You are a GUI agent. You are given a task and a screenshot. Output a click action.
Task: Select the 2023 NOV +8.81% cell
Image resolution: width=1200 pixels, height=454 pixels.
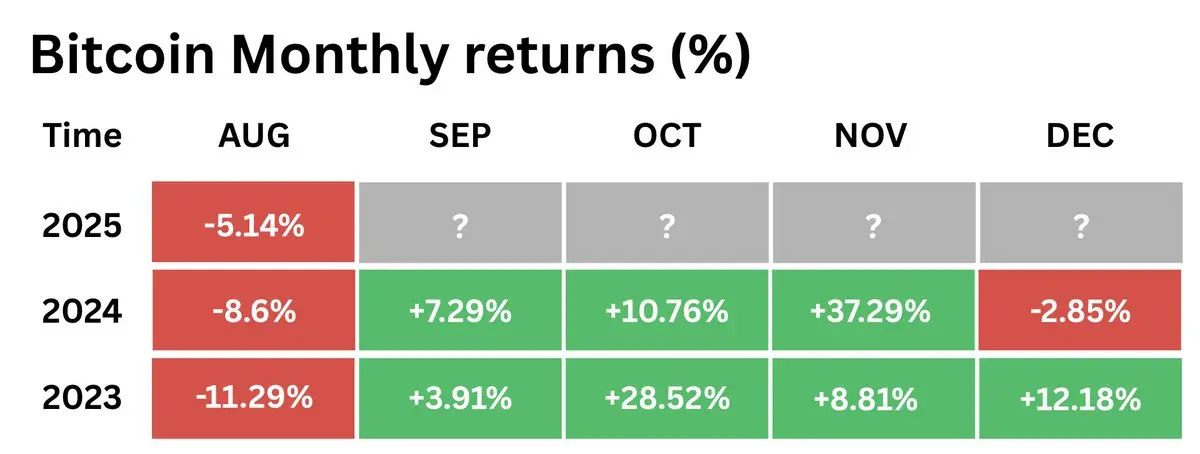coord(874,398)
